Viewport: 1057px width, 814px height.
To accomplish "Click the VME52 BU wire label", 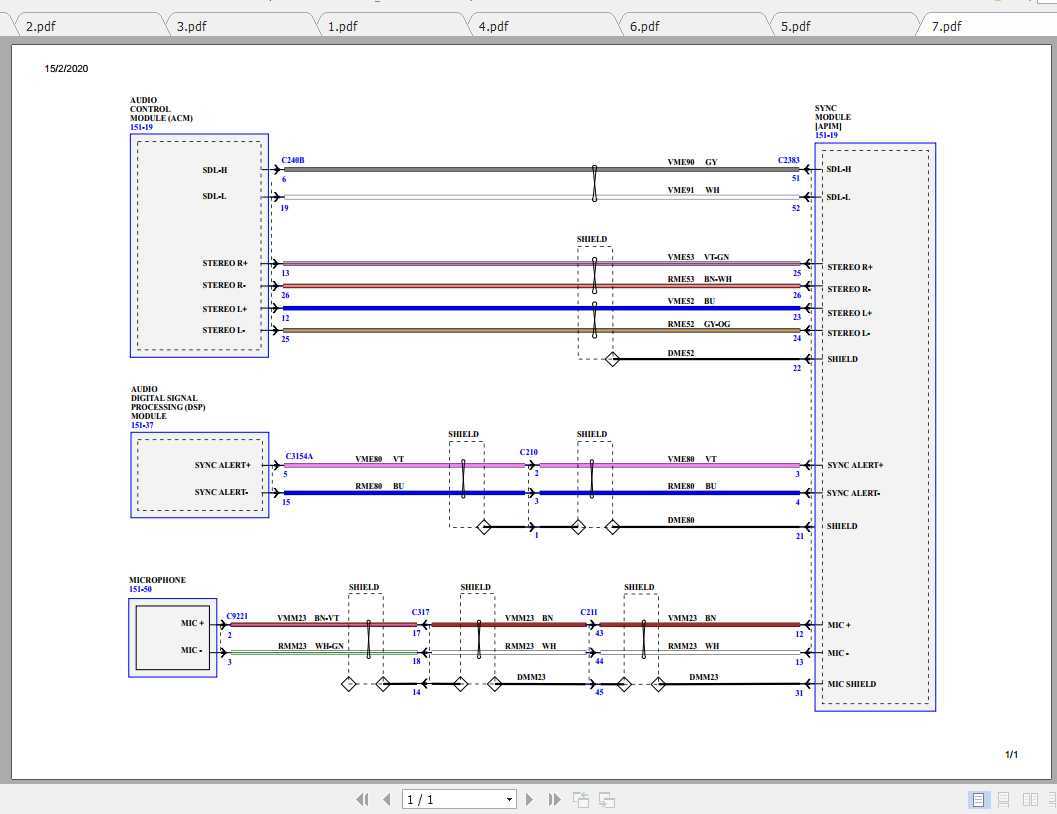I will click(x=692, y=301).
